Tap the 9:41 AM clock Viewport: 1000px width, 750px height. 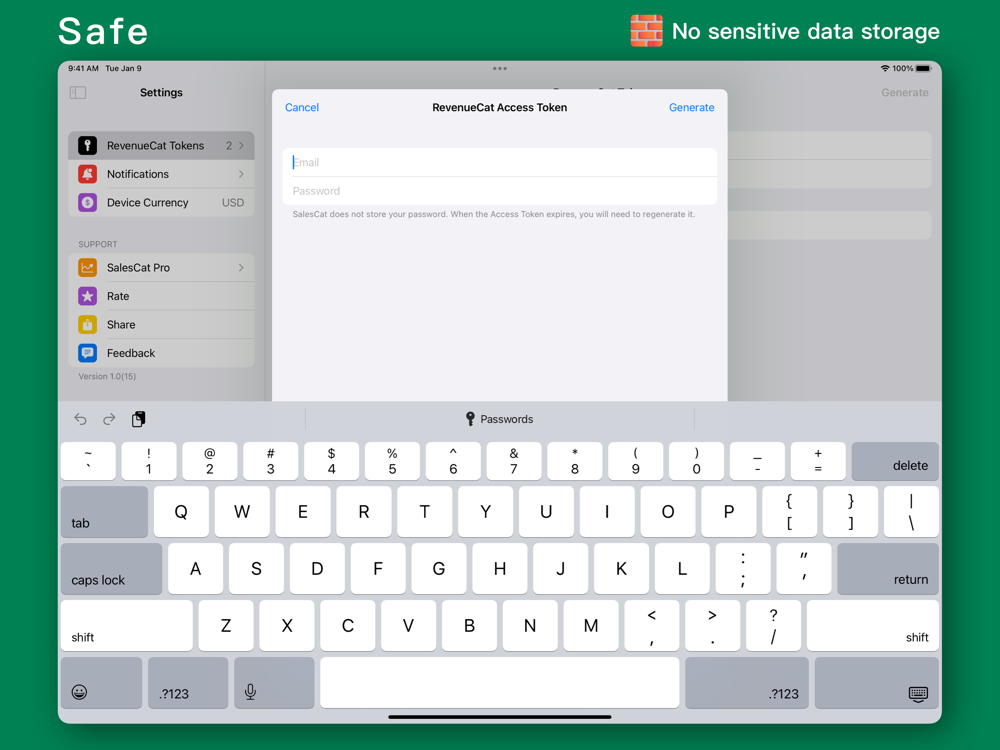point(84,68)
